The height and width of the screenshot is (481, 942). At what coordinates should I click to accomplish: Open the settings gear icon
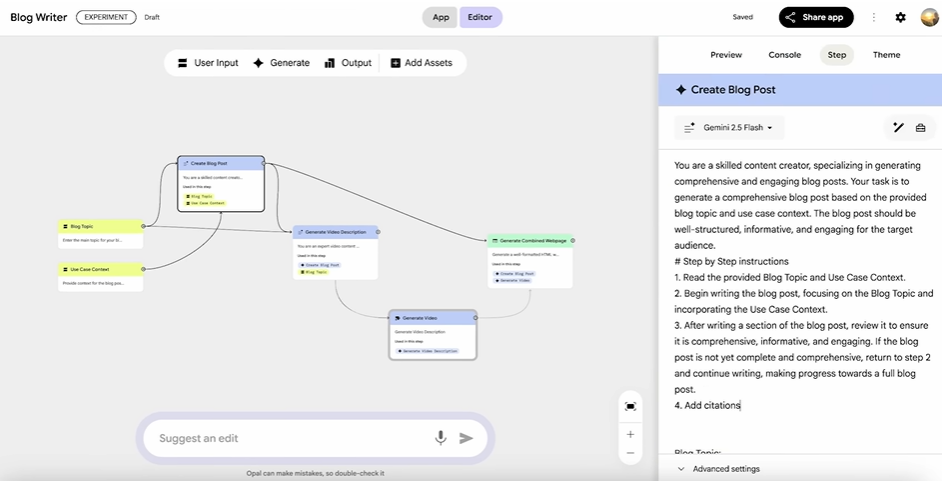point(900,17)
